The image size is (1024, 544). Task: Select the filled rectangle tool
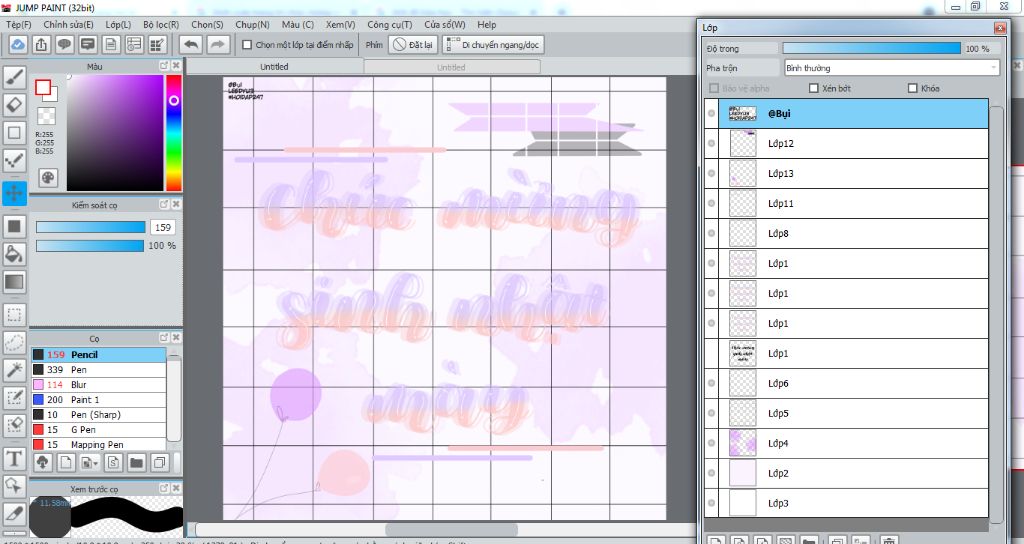(14, 227)
